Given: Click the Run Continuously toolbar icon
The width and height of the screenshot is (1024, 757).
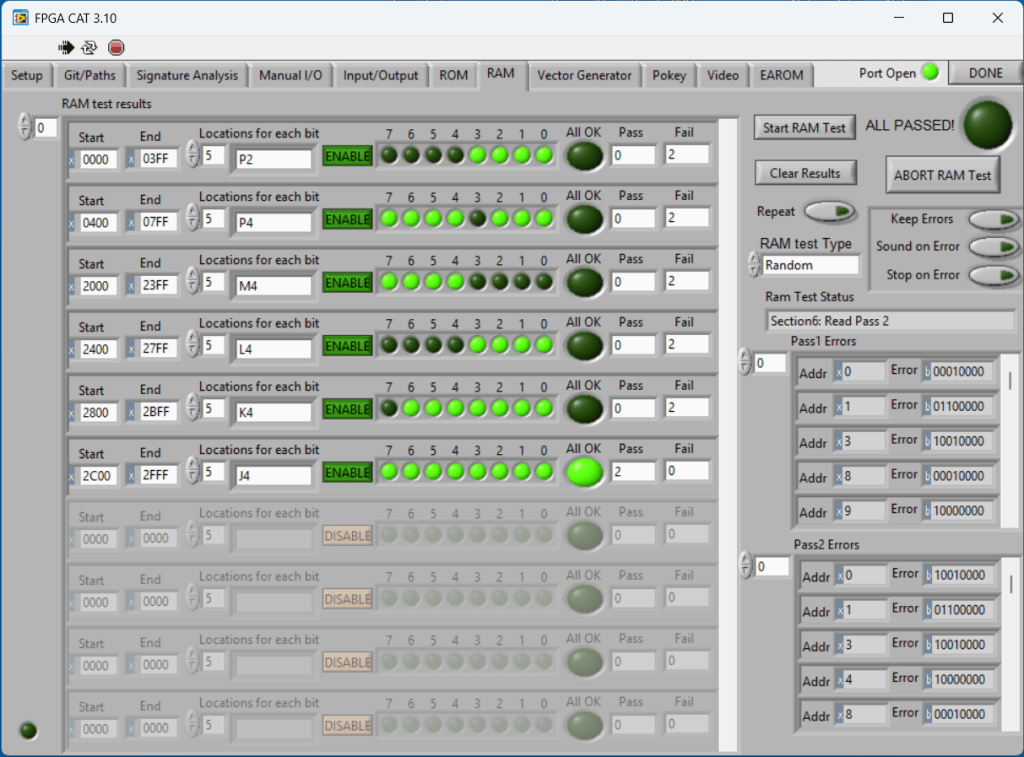Looking at the screenshot, I should click(90, 47).
